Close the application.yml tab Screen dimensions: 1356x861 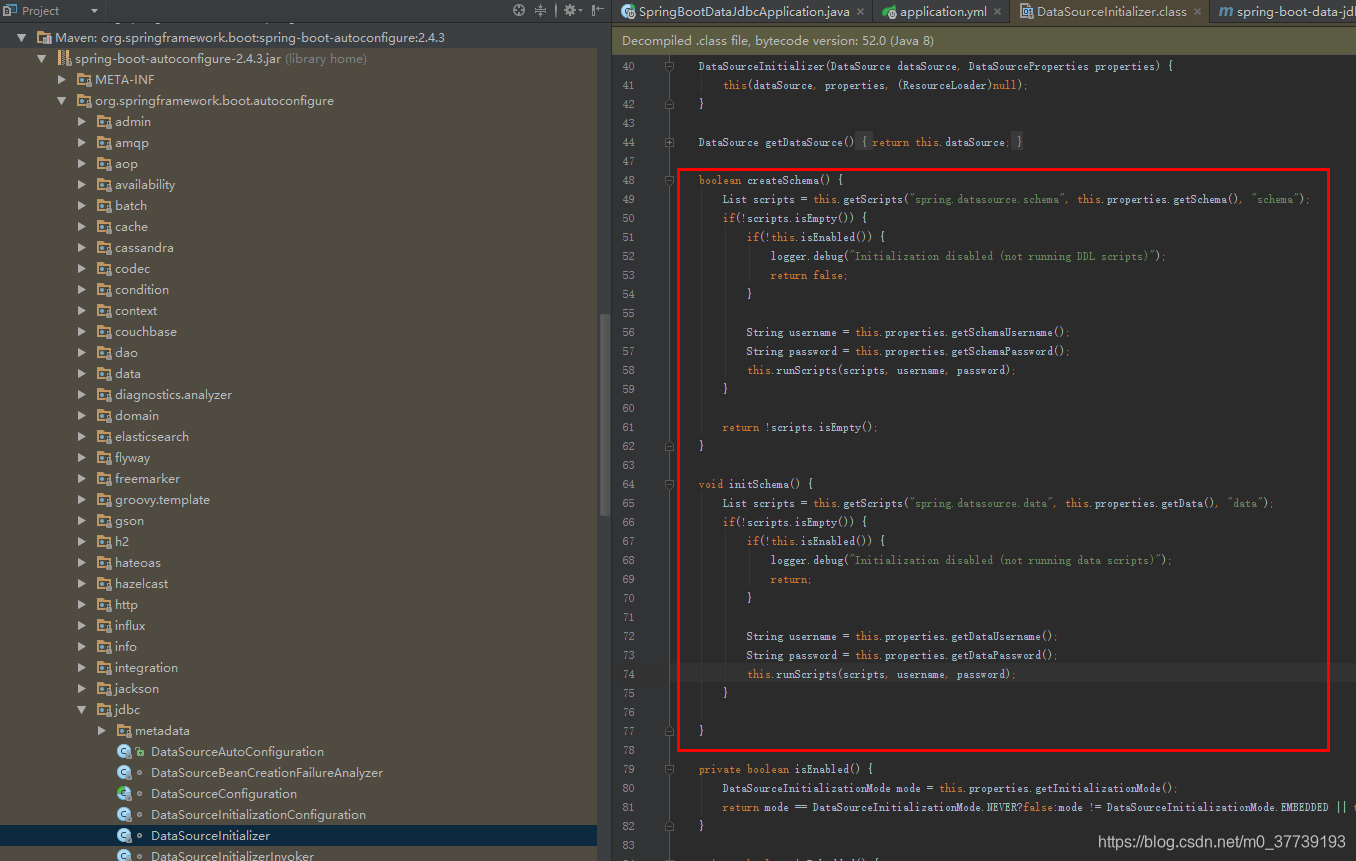(997, 12)
